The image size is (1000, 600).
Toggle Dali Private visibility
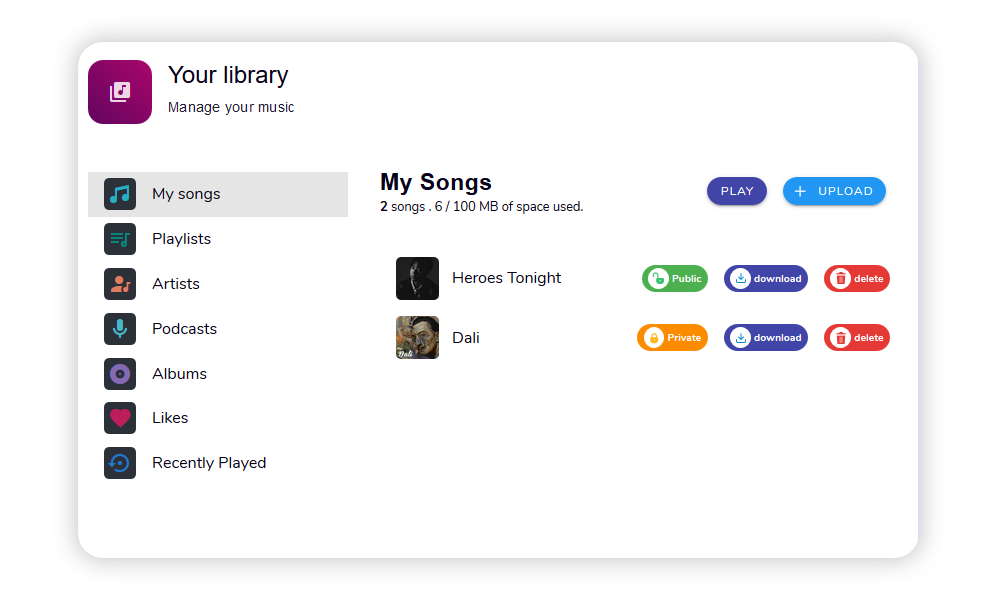click(672, 338)
